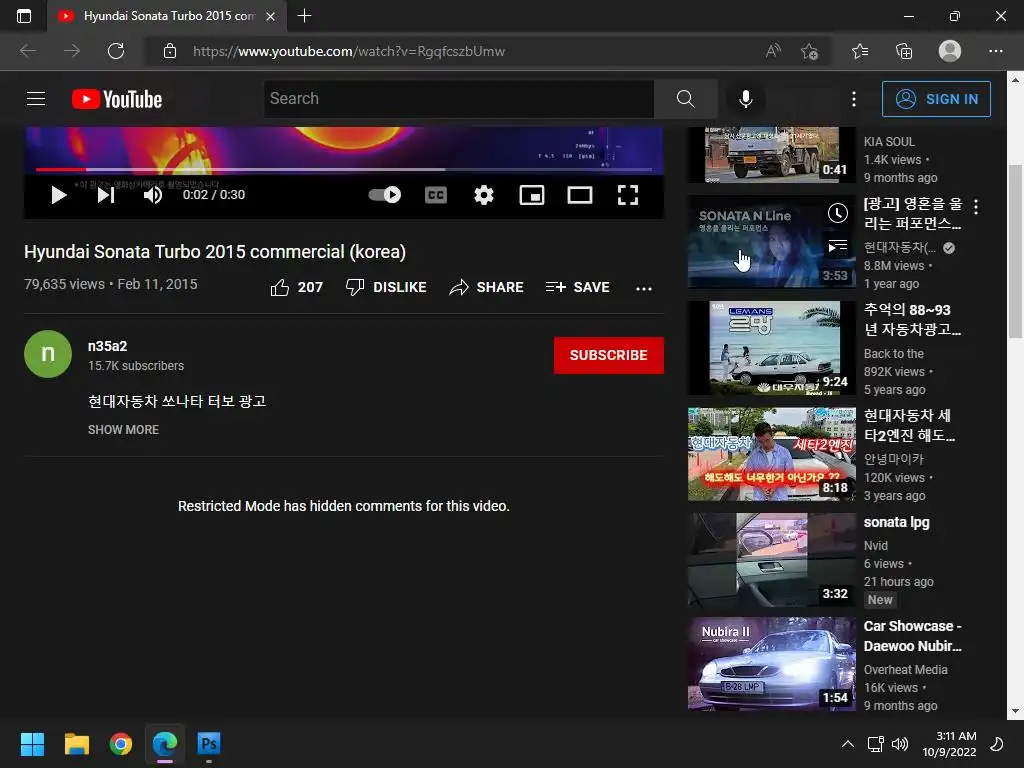Open sonata lpg video title
The image size is (1024, 768).
pyautogui.click(x=896, y=522)
